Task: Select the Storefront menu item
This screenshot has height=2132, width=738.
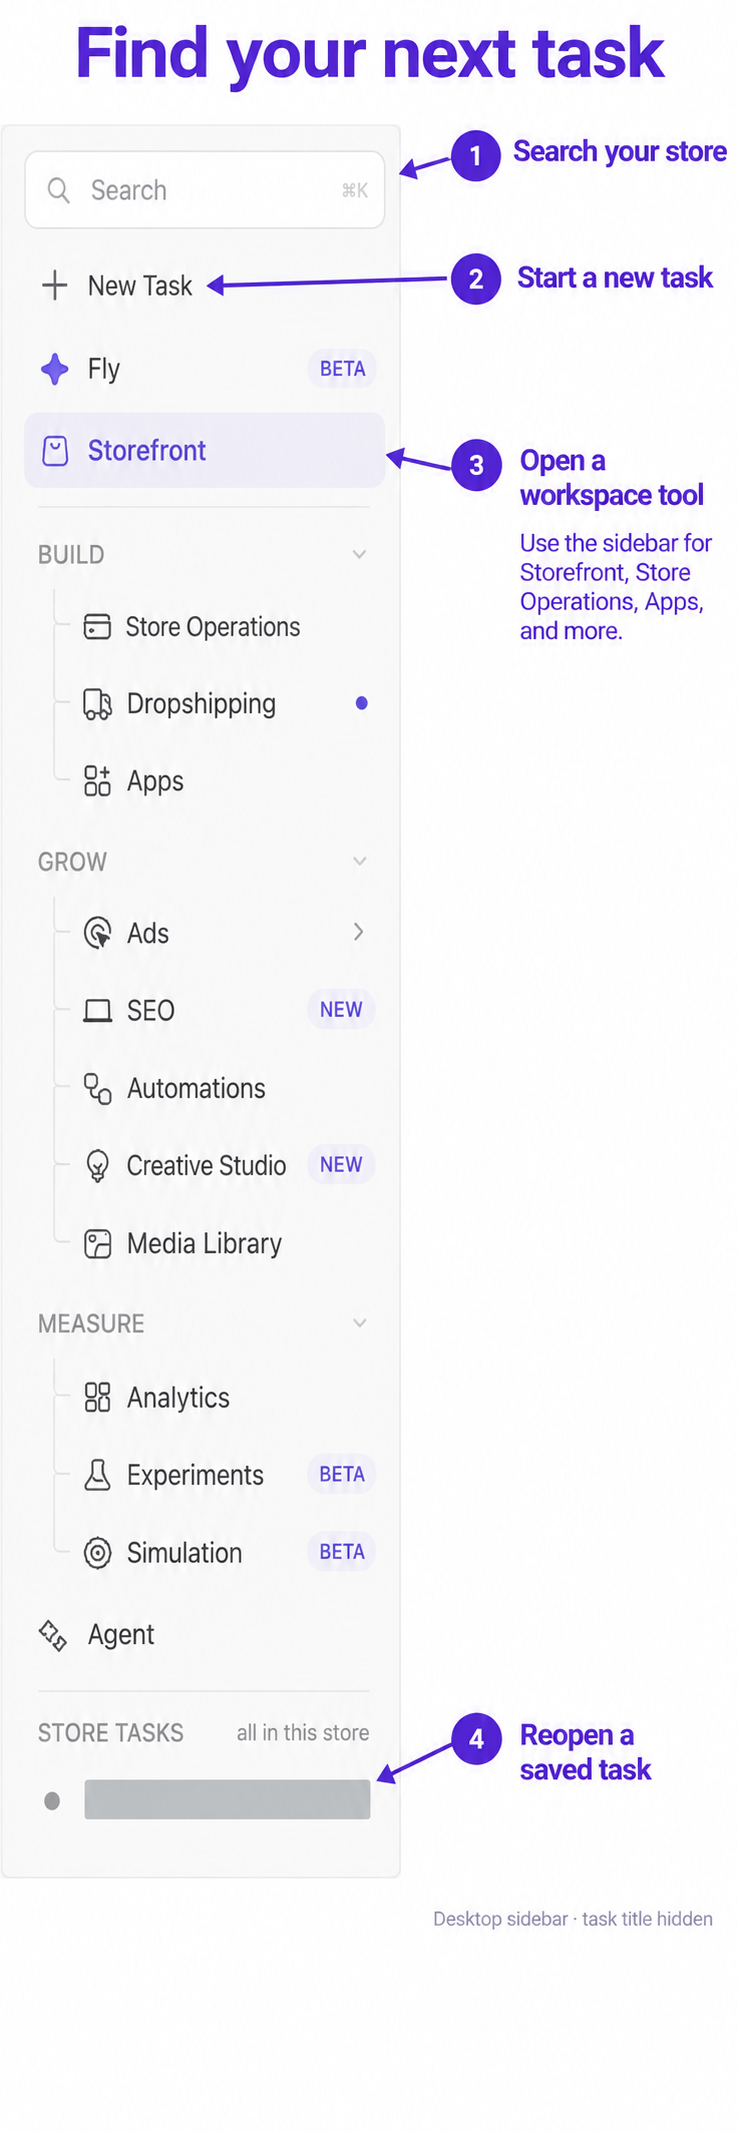Action: tap(205, 450)
